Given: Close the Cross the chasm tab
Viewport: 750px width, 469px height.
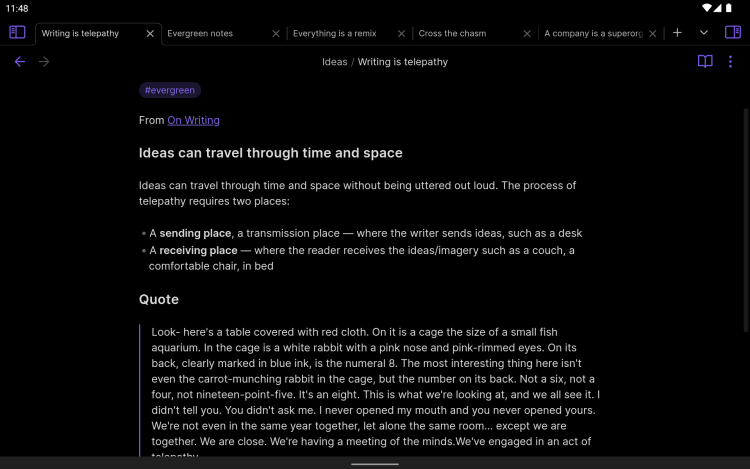Looking at the screenshot, I should (527, 34).
